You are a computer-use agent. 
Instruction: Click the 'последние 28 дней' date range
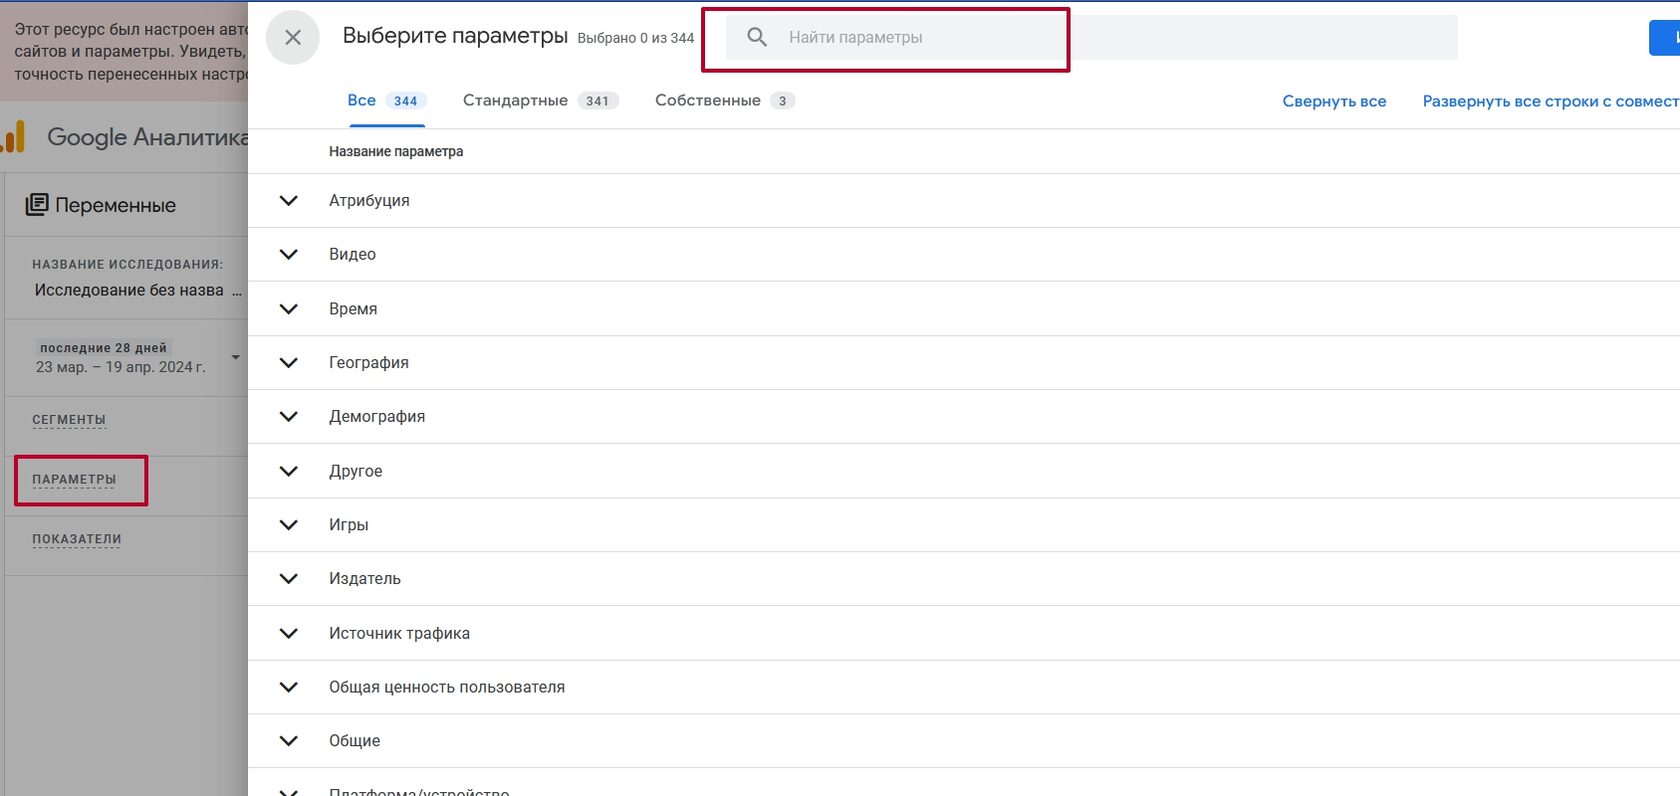point(103,347)
